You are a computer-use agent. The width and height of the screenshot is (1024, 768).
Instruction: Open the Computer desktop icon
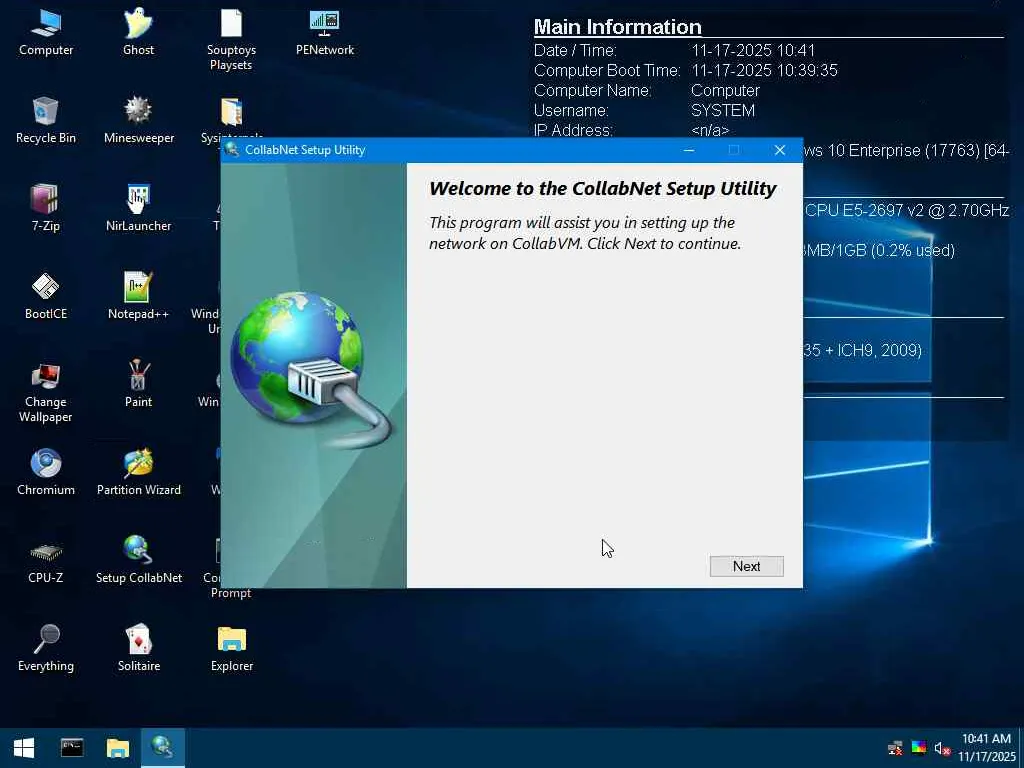pyautogui.click(x=46, y=33)
